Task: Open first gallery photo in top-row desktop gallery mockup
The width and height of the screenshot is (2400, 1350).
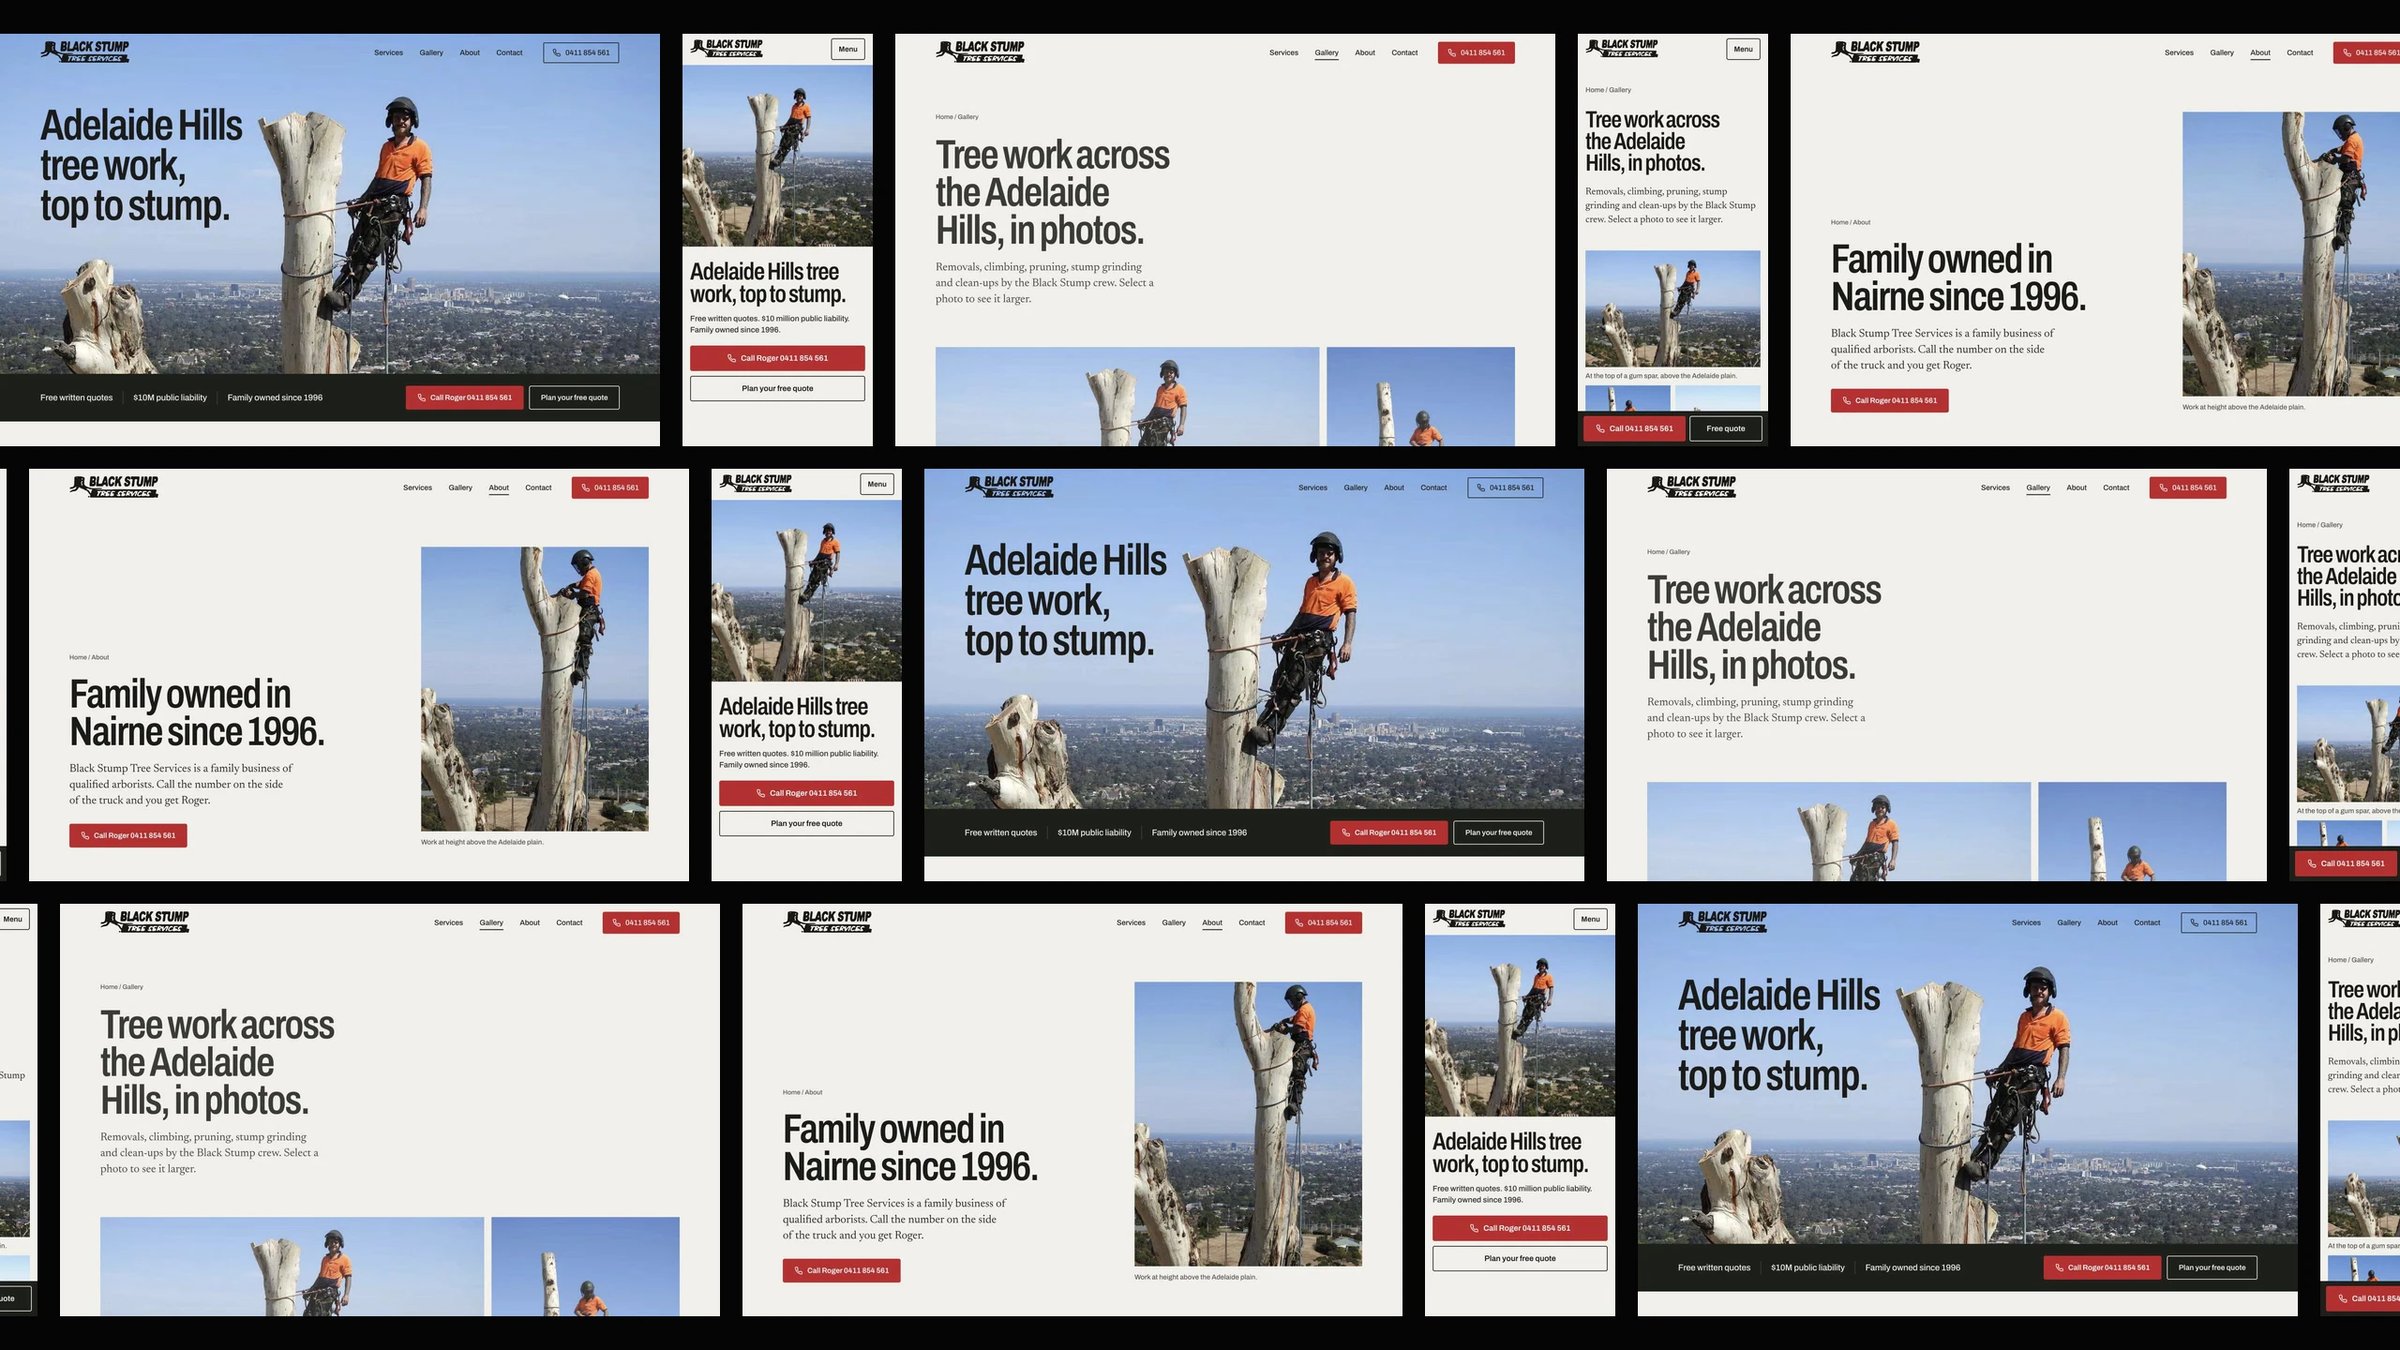Action: 1127,397
